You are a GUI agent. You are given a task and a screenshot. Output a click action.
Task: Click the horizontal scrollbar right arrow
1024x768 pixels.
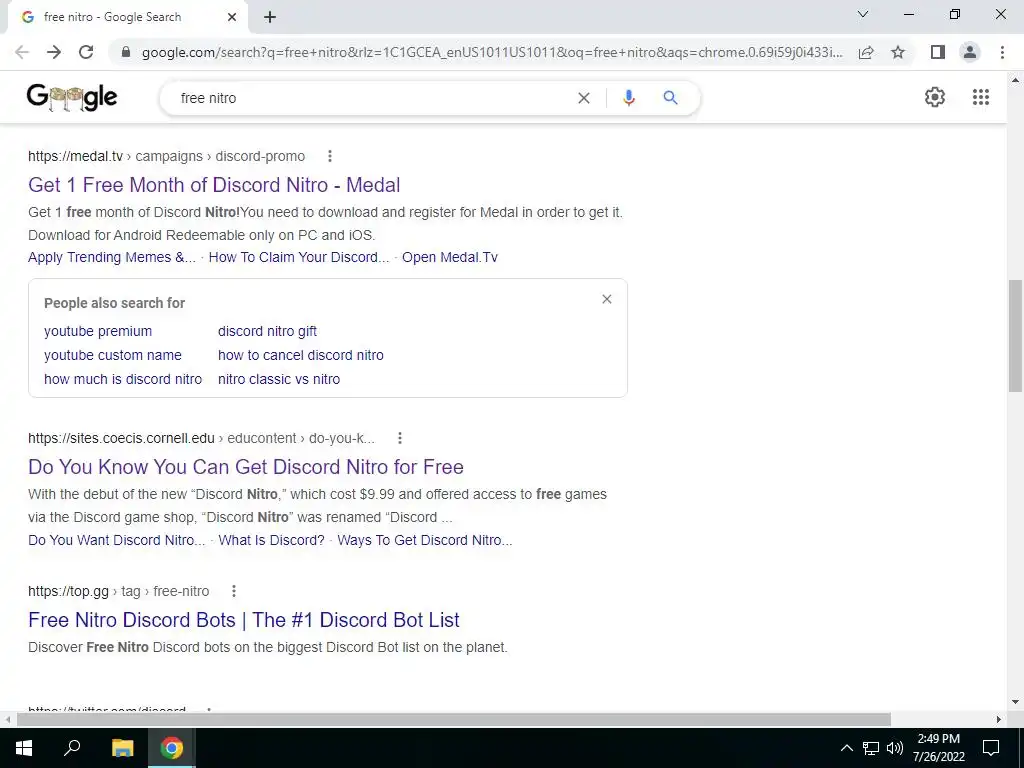(x=999, y=719)
